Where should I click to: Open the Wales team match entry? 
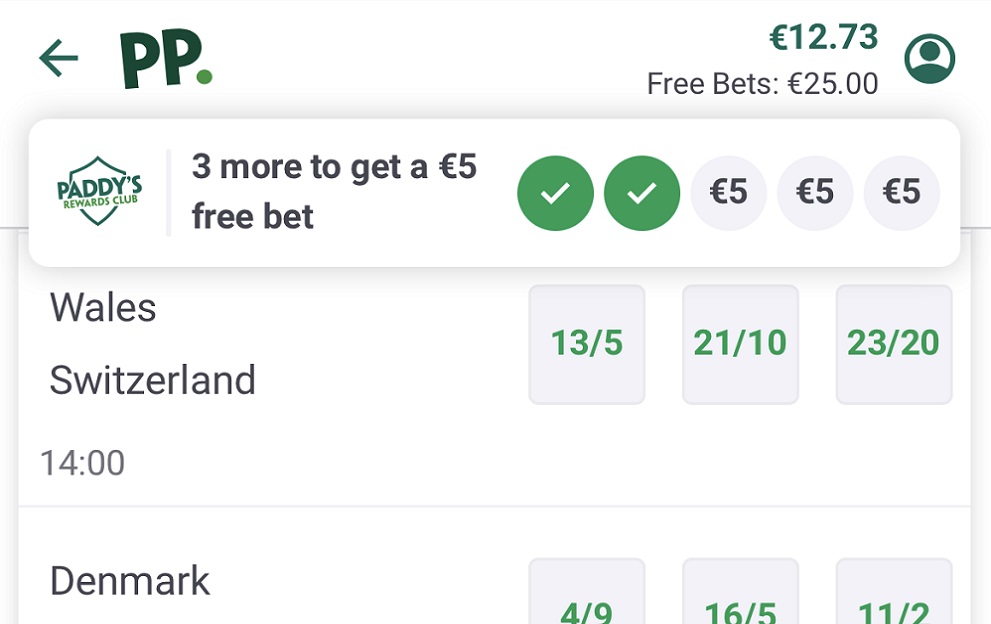coord(103,308)
